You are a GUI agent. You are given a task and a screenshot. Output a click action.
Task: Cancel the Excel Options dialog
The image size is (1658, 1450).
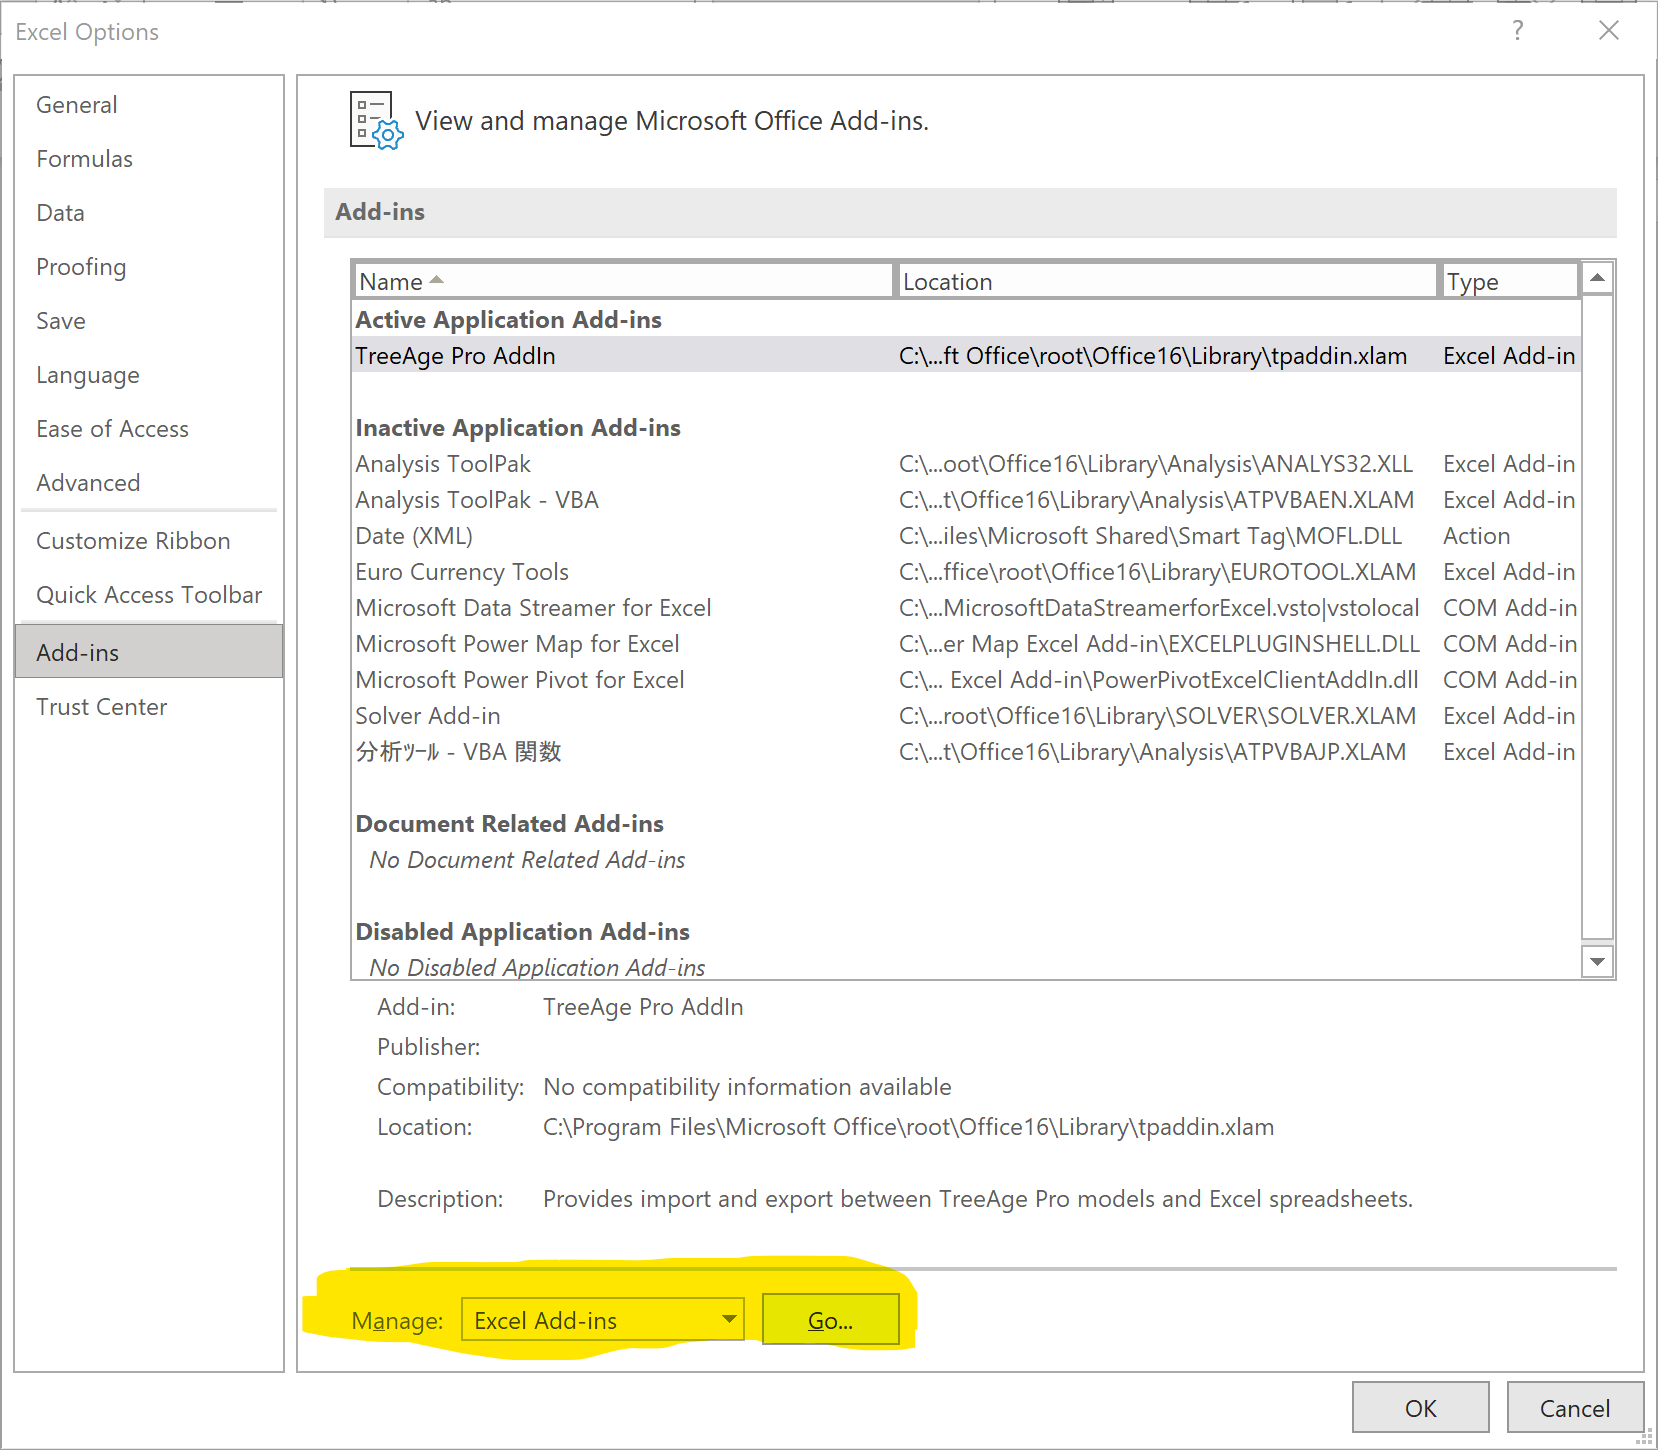(1574, 1408)
